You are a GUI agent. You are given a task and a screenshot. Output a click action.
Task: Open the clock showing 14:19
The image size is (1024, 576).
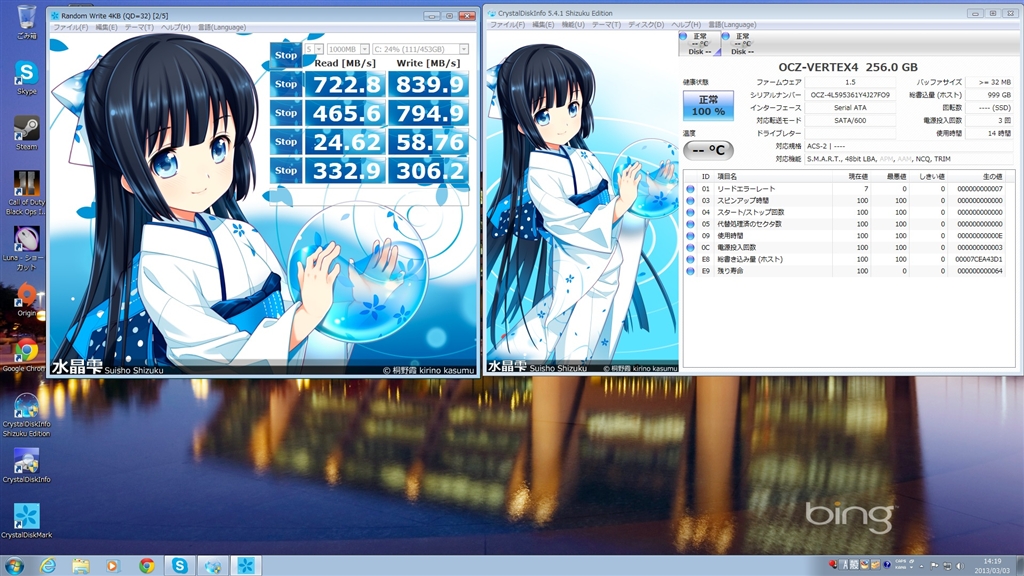(x=992, y=566)
